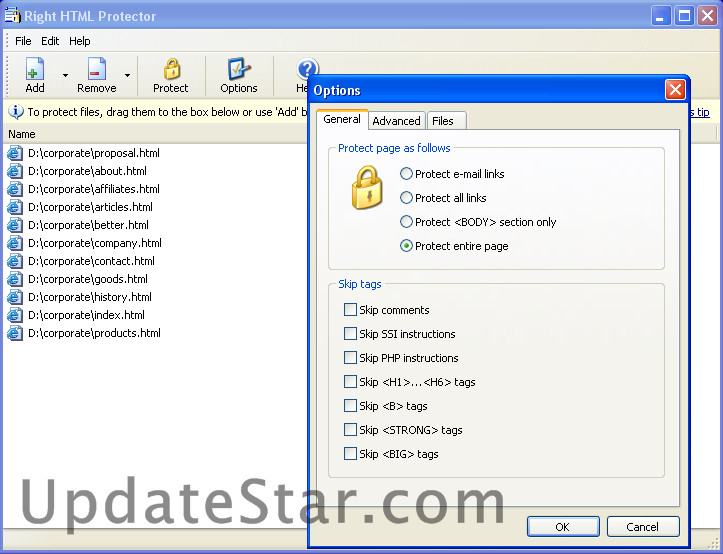Open the File menu
Screen dimensions: 723x554
click(23, 41)
